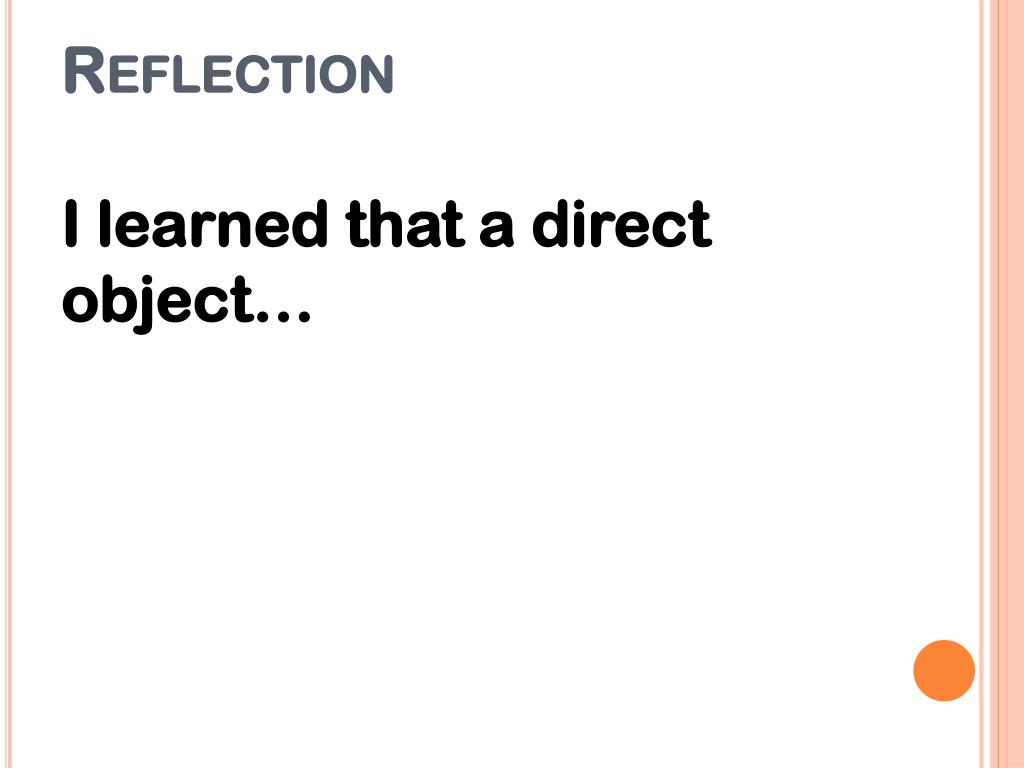
Task: Click the standalone letter 'I' starting the sentence
Action: [x=71, y=225]
